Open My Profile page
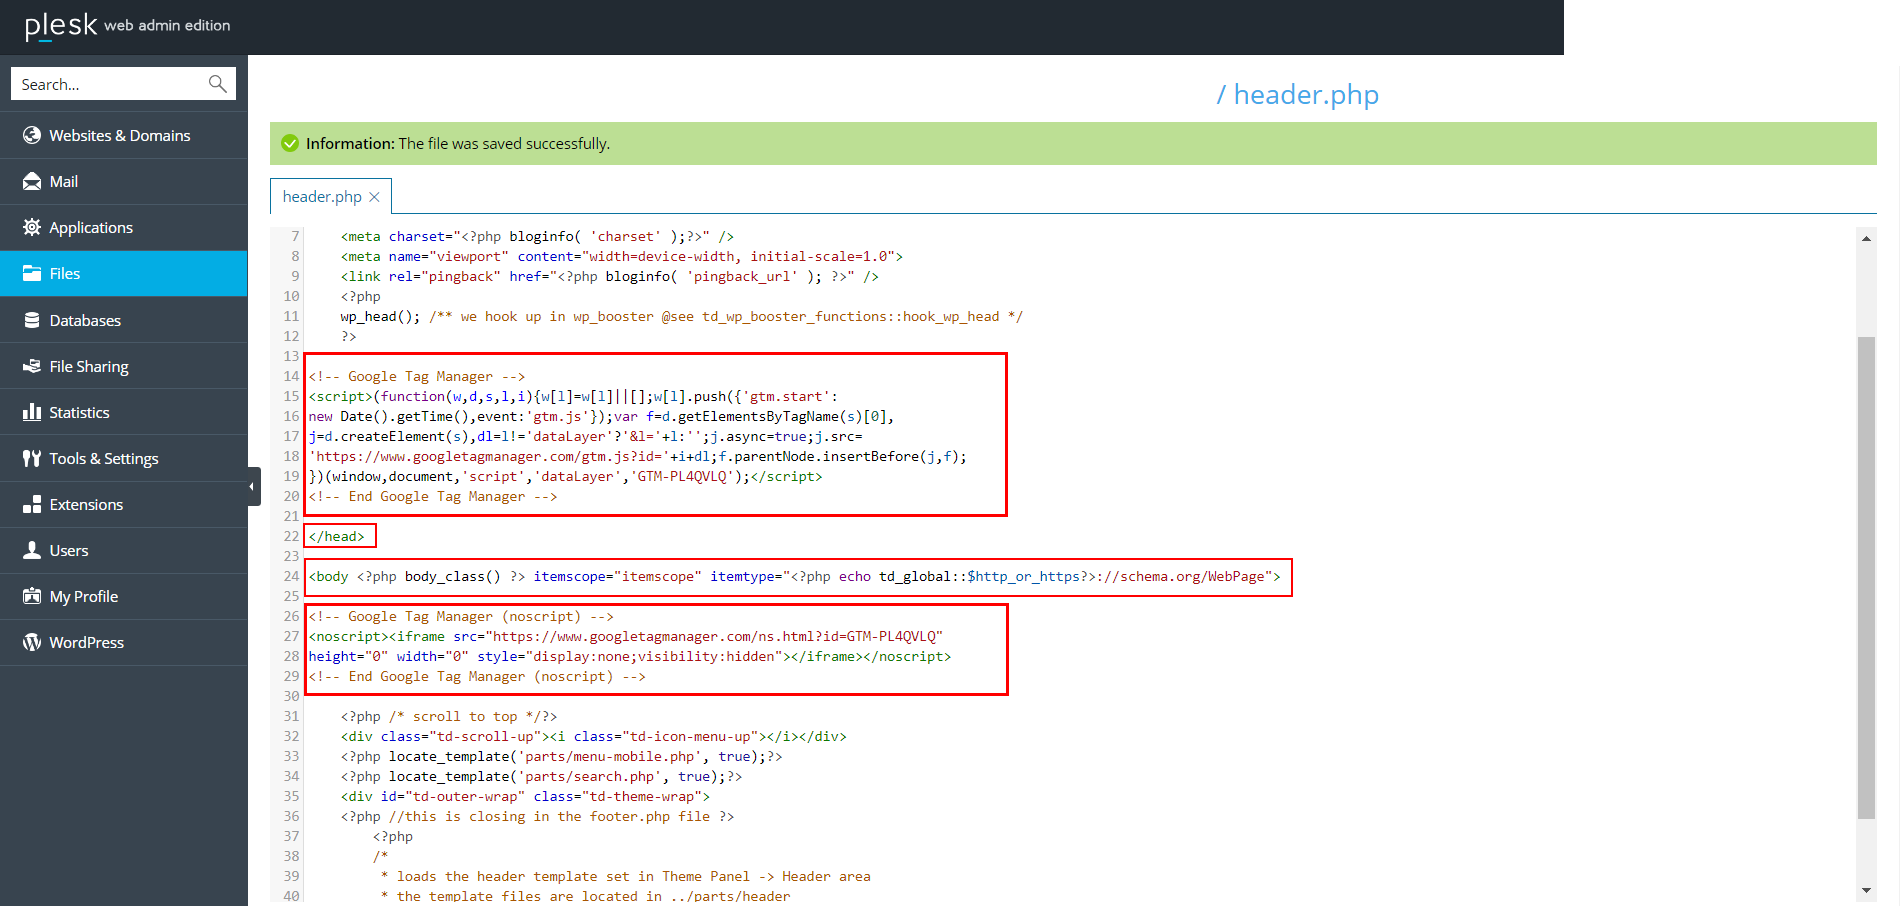Screen dimensions: 1900x906 click(123, 596)
